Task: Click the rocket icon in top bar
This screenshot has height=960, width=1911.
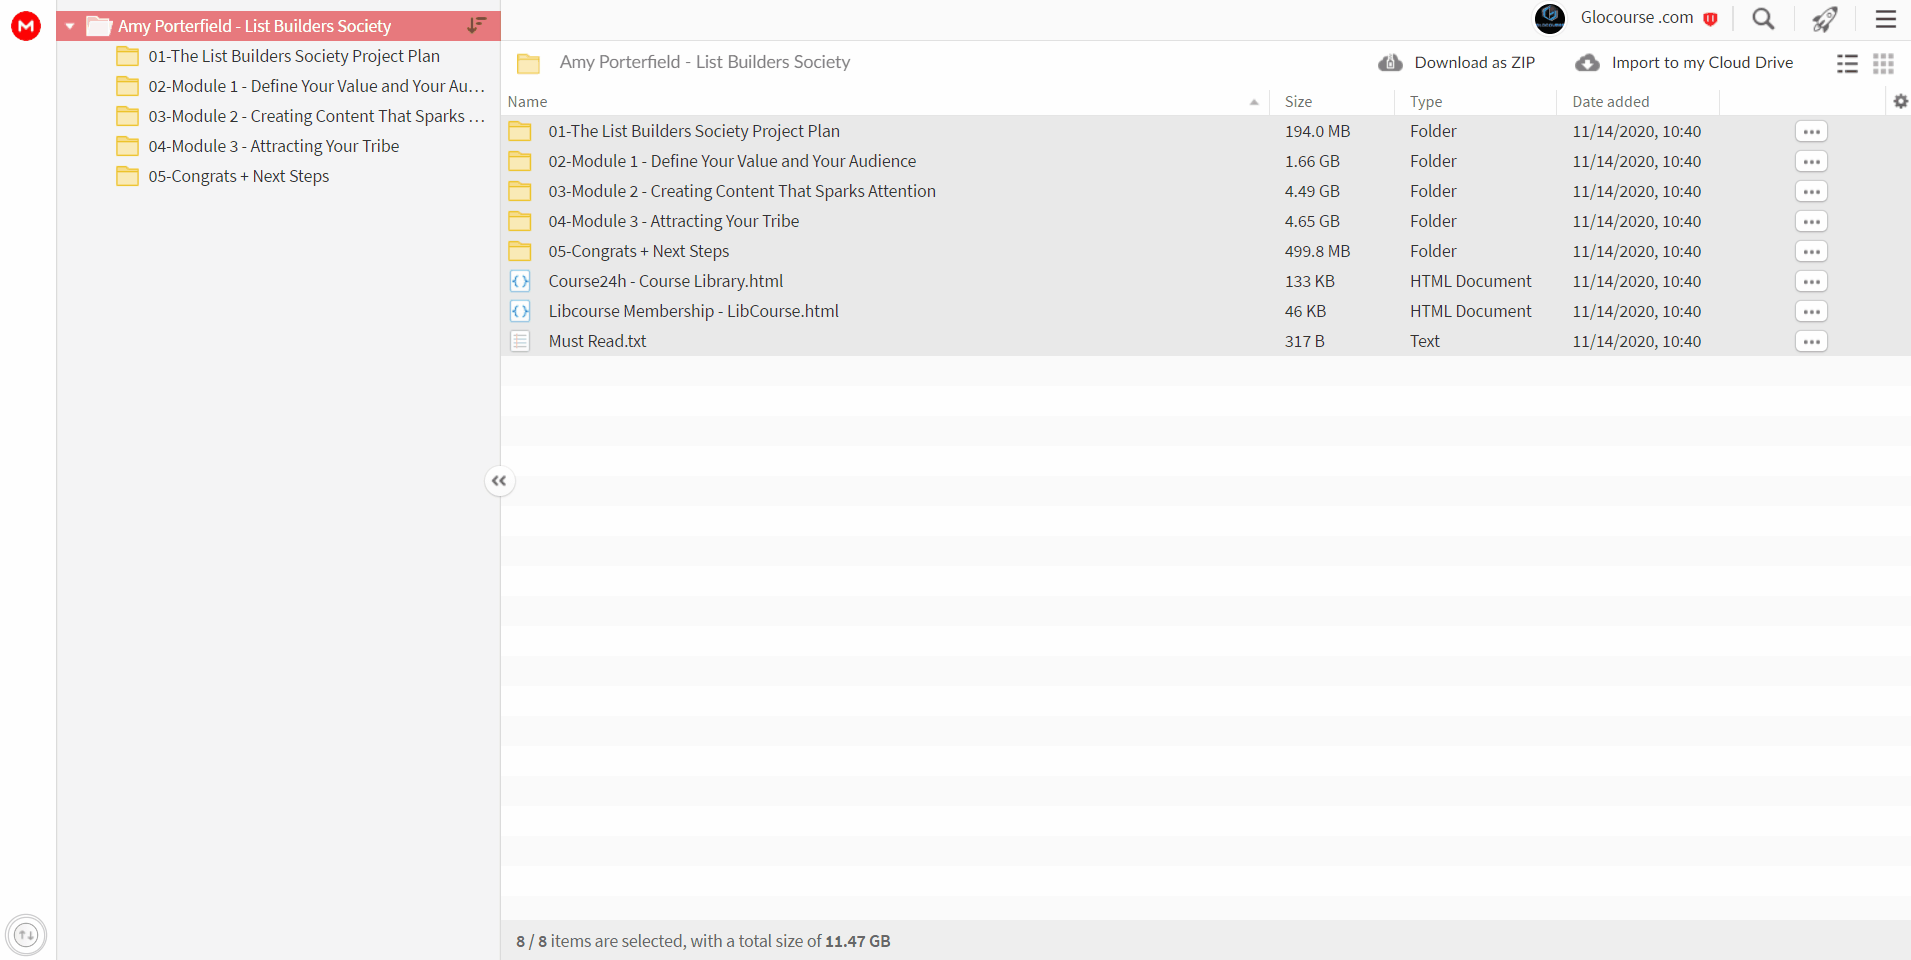Action: tap(1825, 19)
